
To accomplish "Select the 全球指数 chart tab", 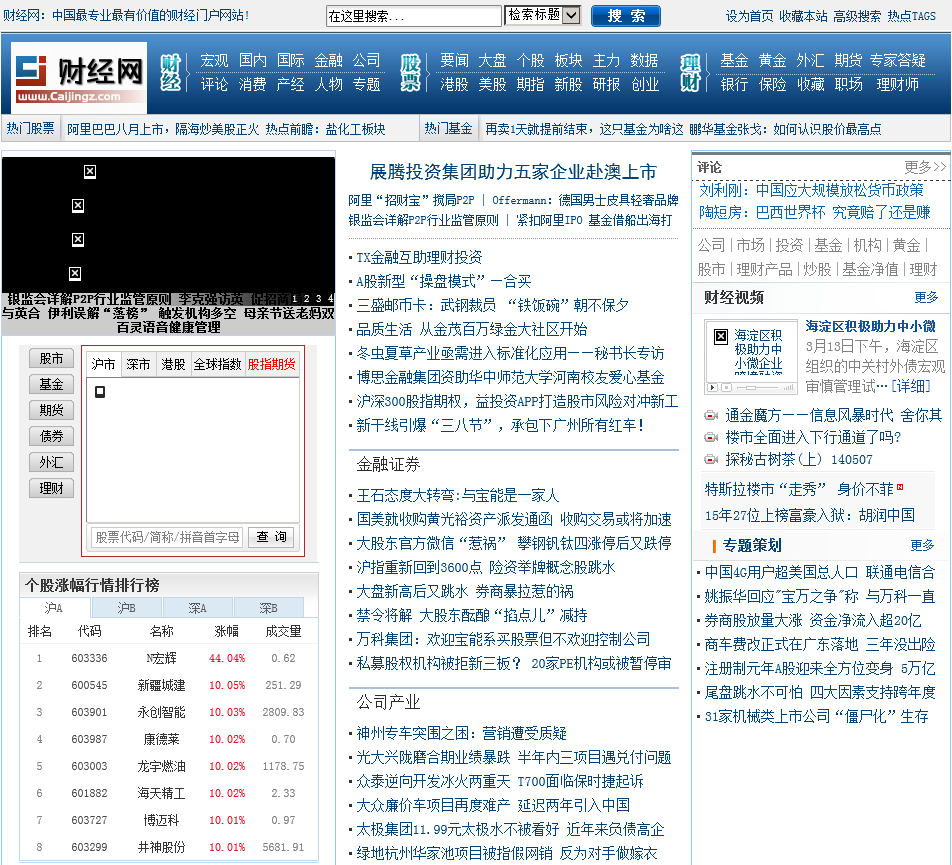I will [217, 364].
